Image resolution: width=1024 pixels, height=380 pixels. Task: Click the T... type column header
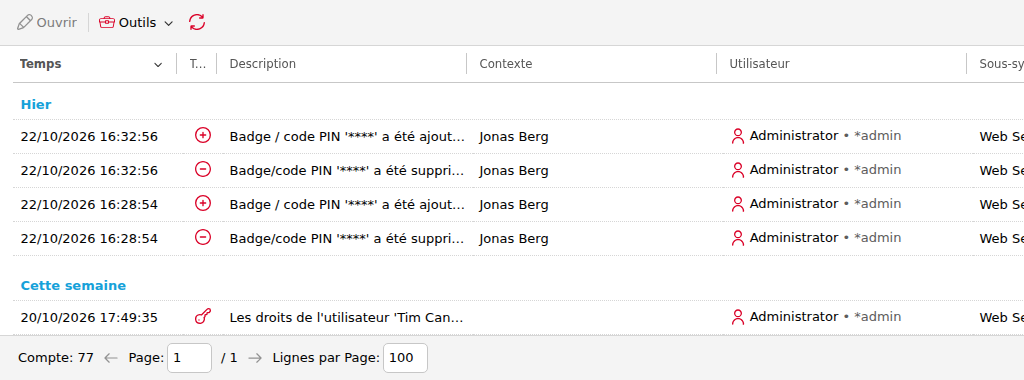pos(197,64)
